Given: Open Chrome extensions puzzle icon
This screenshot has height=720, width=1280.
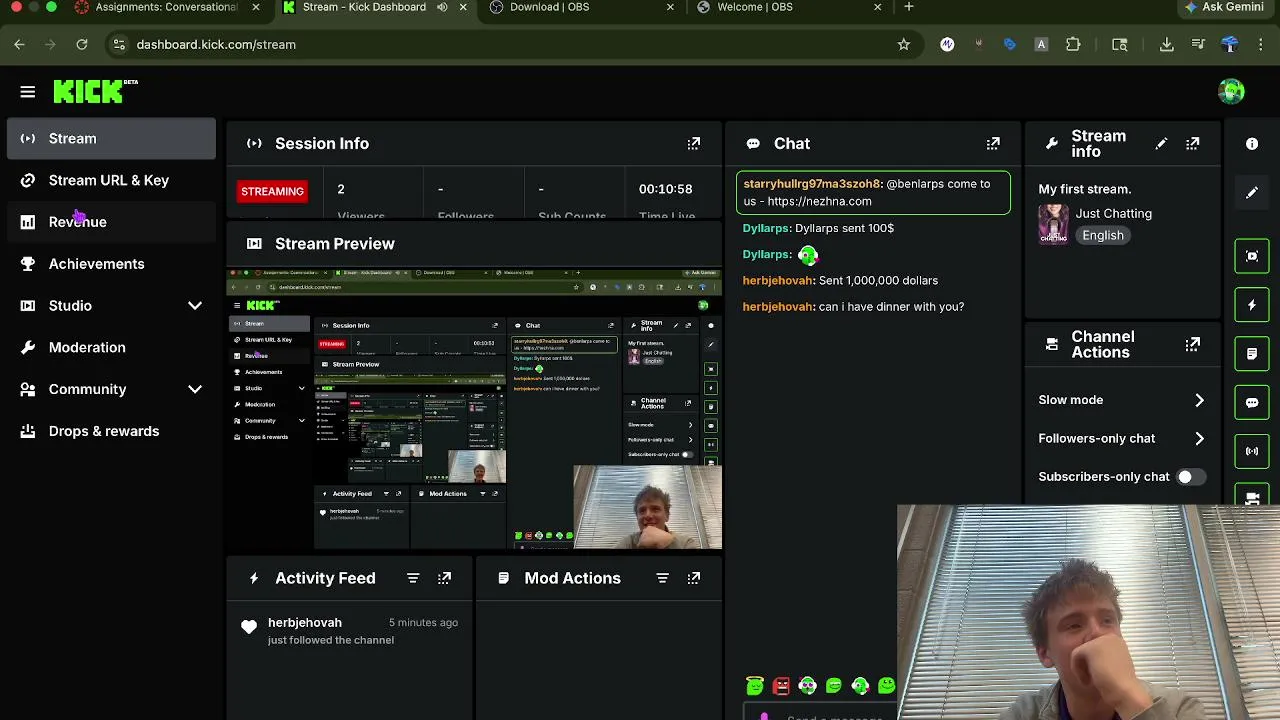Looking at the screenshot, I should [x=1073, y=44].
